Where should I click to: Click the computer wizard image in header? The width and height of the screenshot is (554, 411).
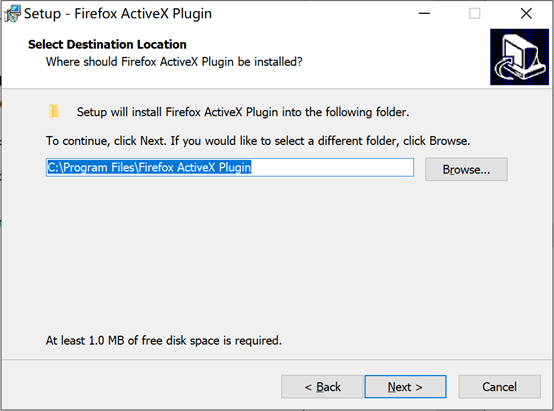[x=519, y=57]
